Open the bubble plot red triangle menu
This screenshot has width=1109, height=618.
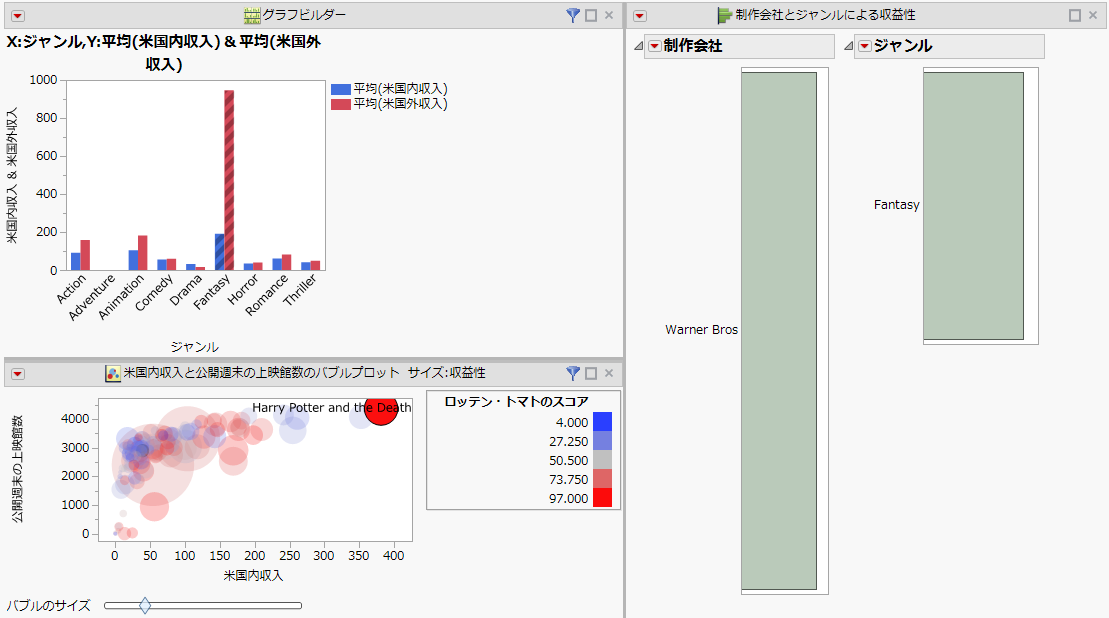[x=18, y=373]
